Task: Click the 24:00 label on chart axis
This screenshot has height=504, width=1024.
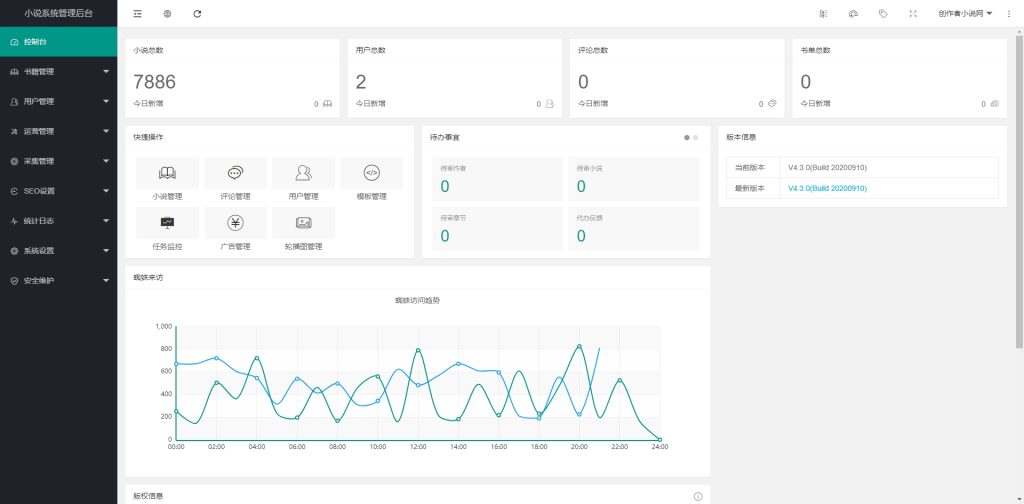Action: coord(660,447)
